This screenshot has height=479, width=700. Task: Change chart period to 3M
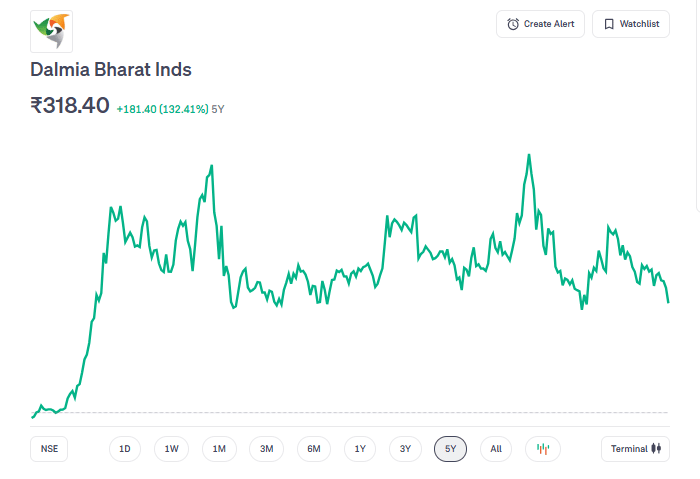[x=266, y=449]
